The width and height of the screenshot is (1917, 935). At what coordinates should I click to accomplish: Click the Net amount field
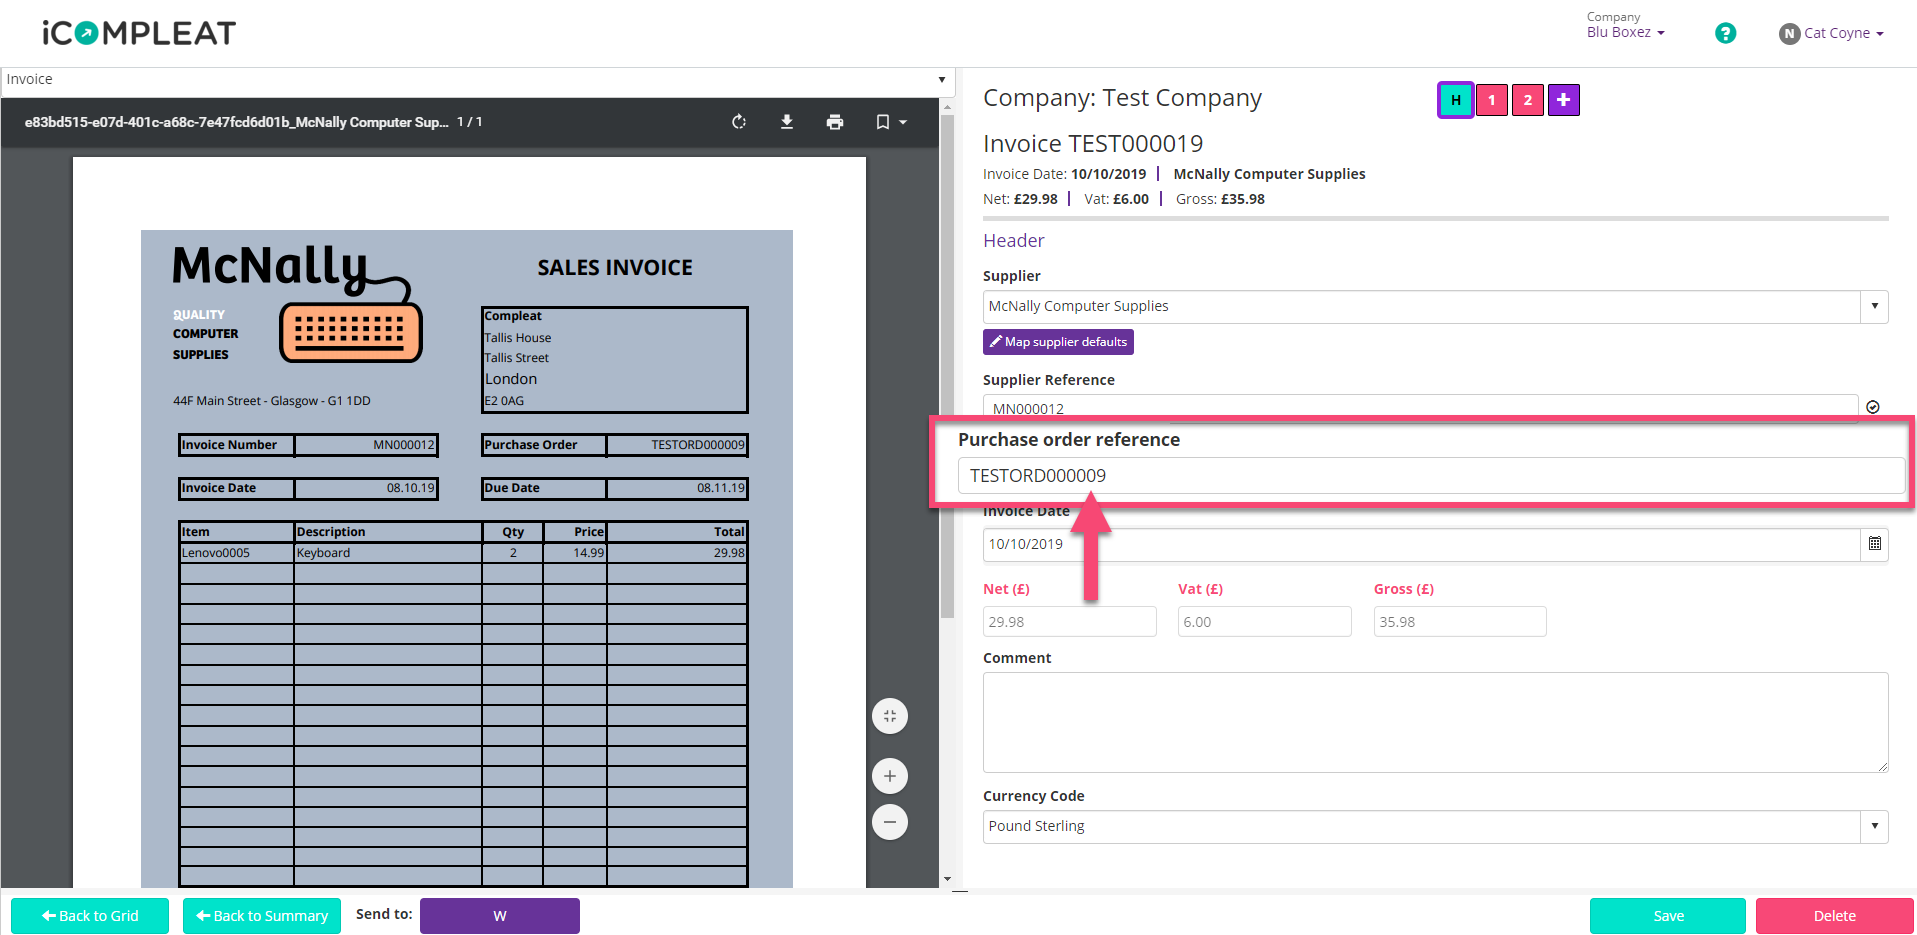pyautogui.click(x=1069, y=622)
